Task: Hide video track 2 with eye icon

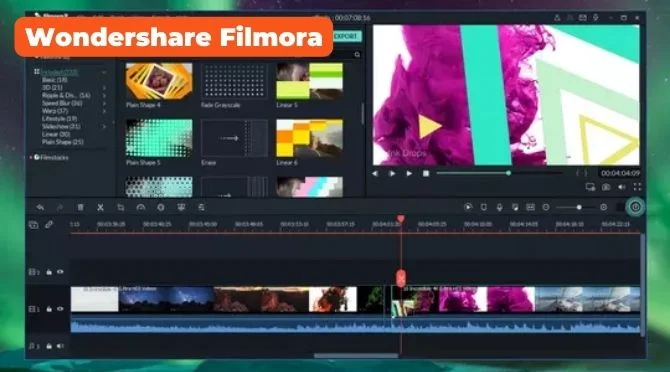Action: (x=60, y=272)
